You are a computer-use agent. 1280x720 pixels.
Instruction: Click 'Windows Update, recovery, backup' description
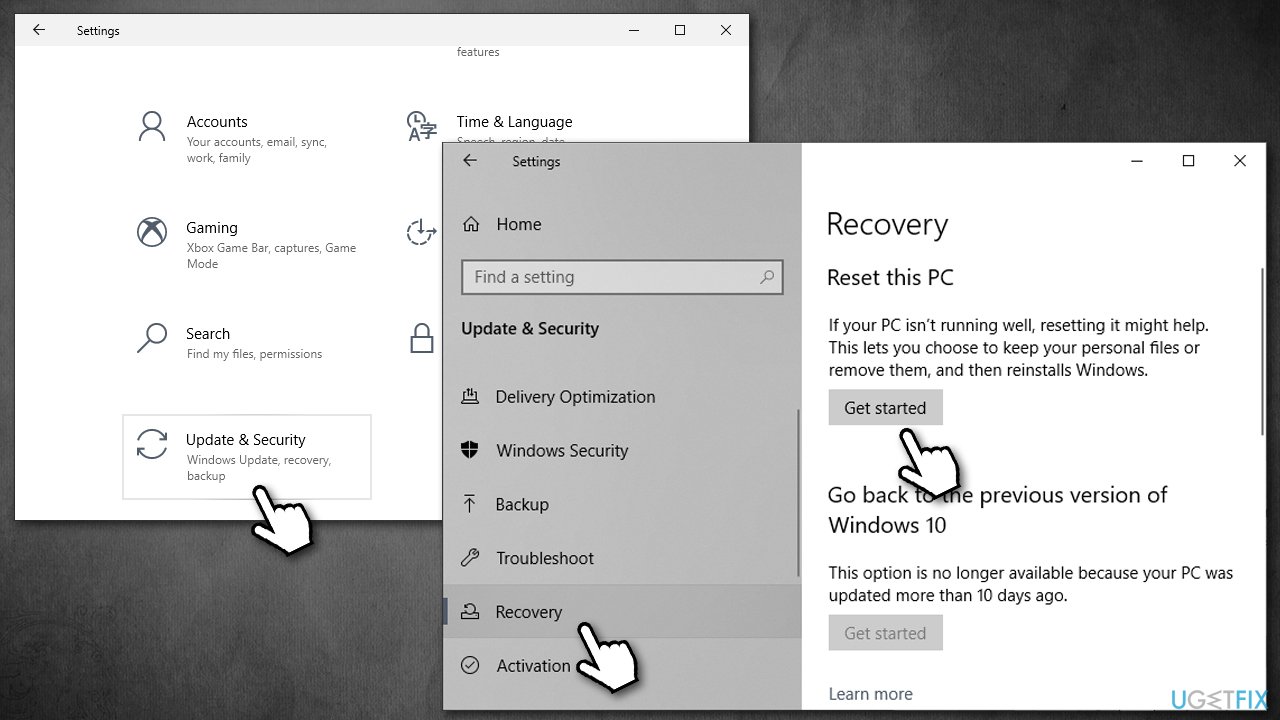258,468
